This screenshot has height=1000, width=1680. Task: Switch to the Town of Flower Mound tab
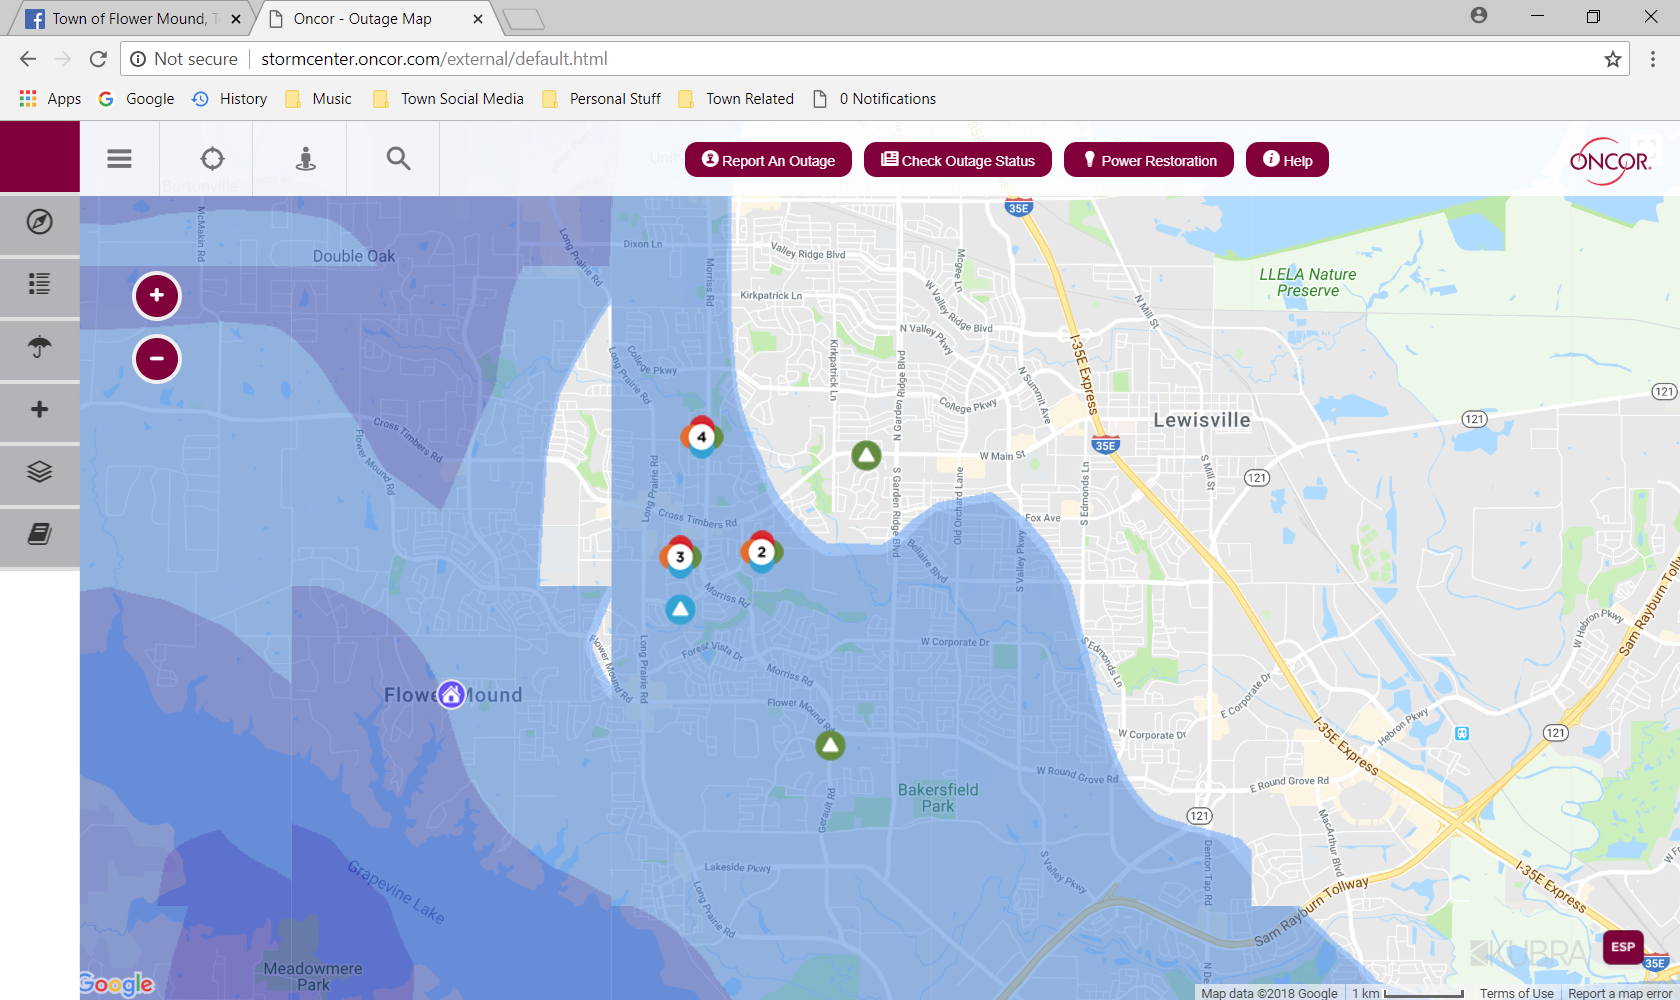click(130, 19)
